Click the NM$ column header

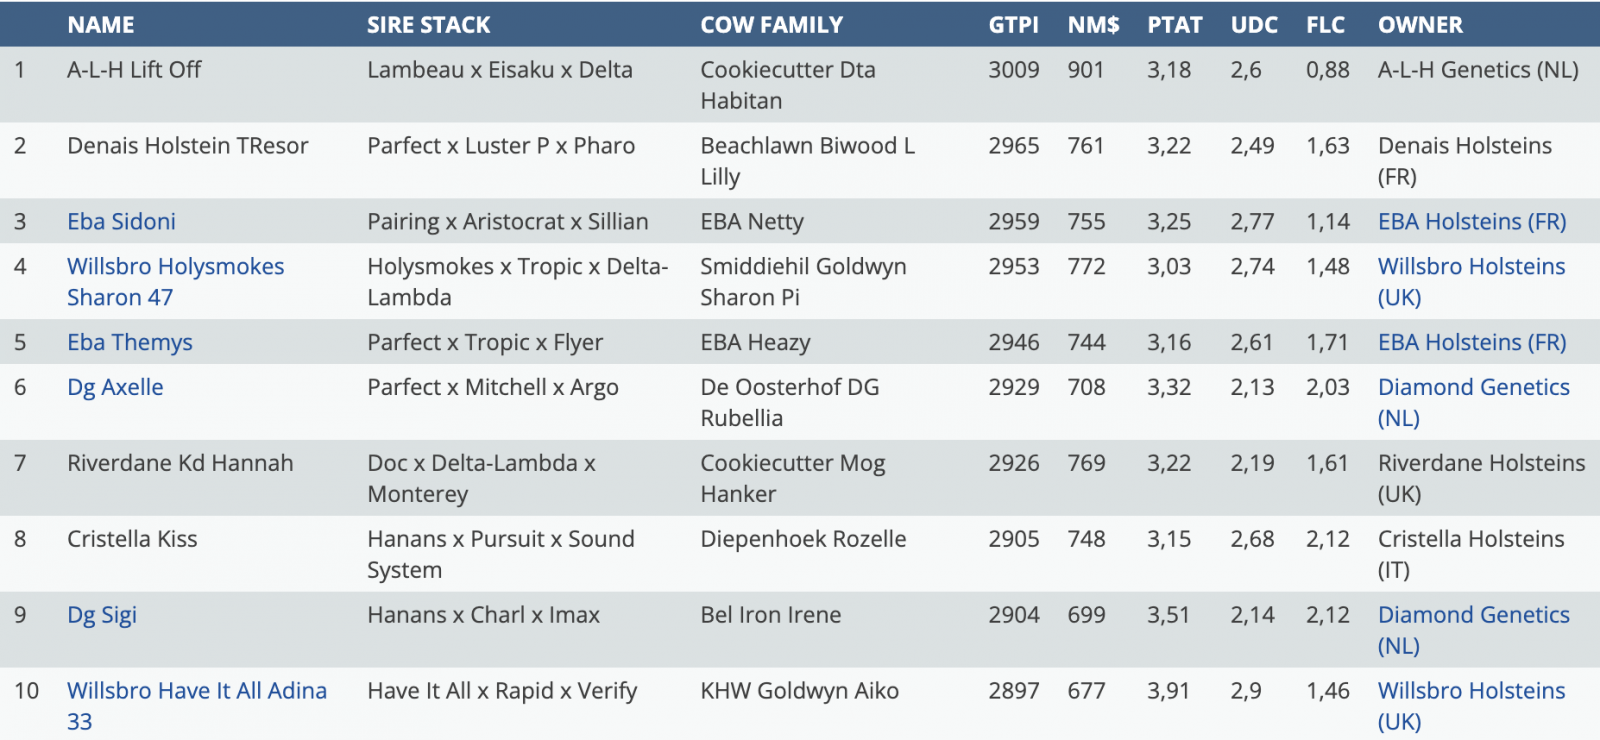pos(1093,25)
